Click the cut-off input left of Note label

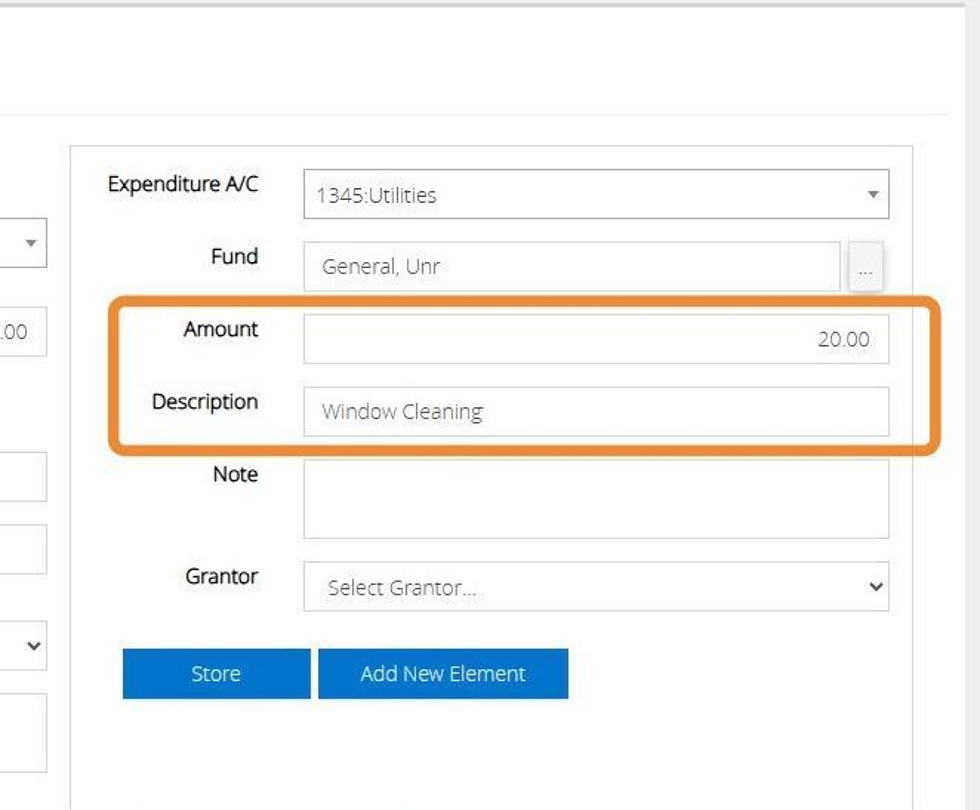[22, 477]
